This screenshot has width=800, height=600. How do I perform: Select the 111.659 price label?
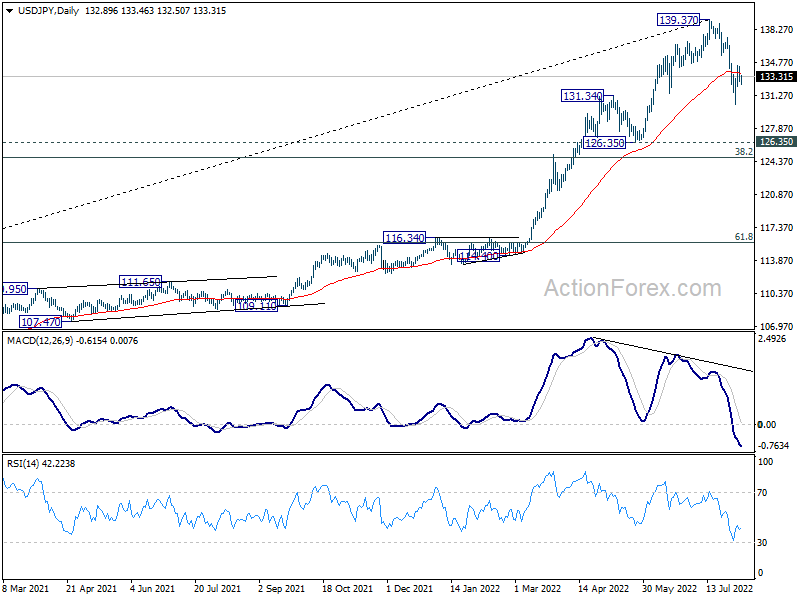click(141, 283)
